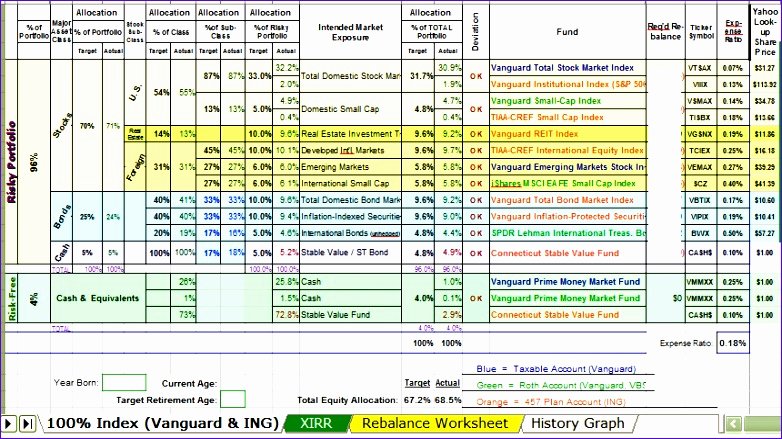Select the Real Estate Investment Trust exposure cell
This screenshot has height=439, width=782.
pos(351,134)
